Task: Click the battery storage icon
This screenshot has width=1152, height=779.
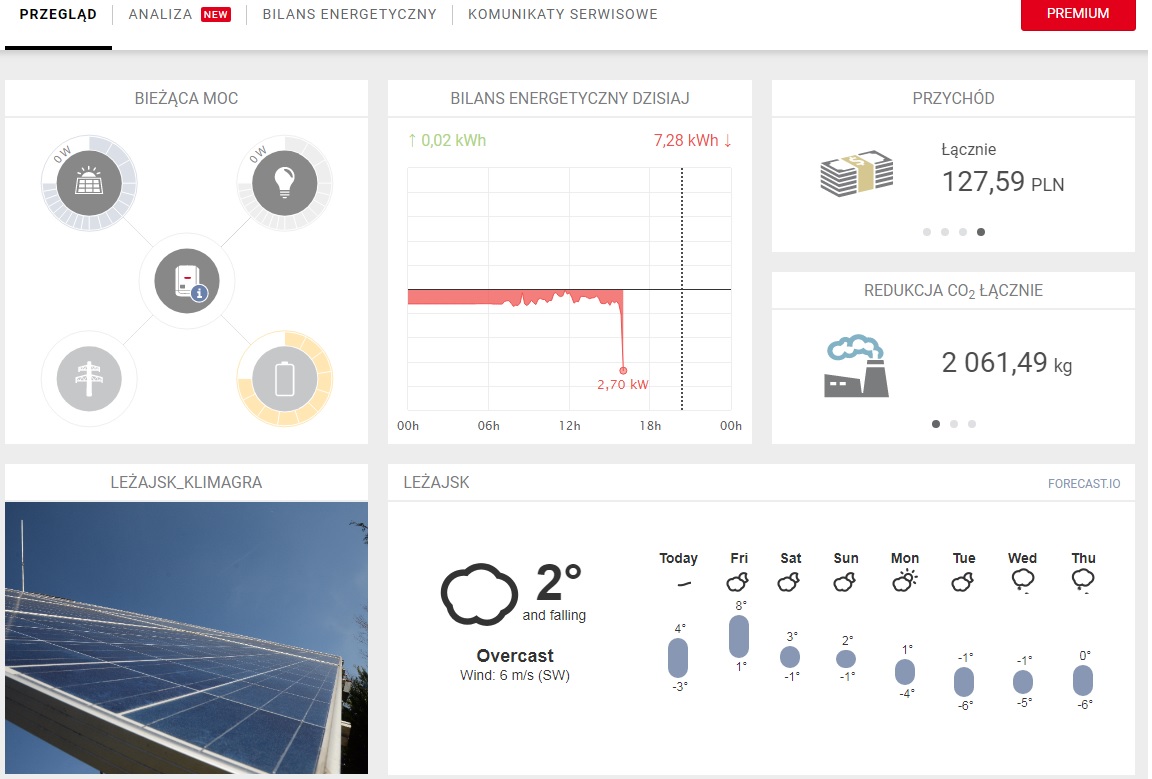Action: point(285,378)
